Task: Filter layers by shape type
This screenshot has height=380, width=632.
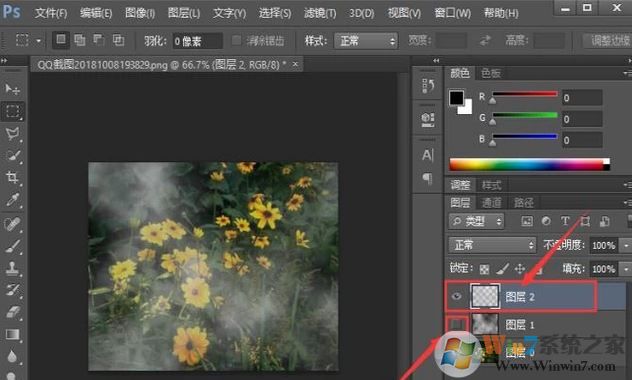Action: [585, 221]
